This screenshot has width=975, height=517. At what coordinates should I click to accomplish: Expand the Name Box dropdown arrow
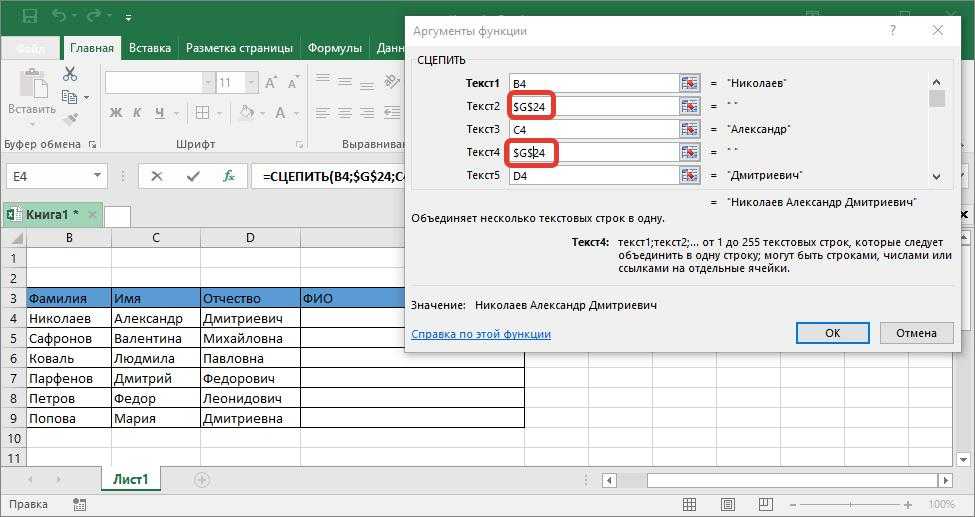[97, 176]
